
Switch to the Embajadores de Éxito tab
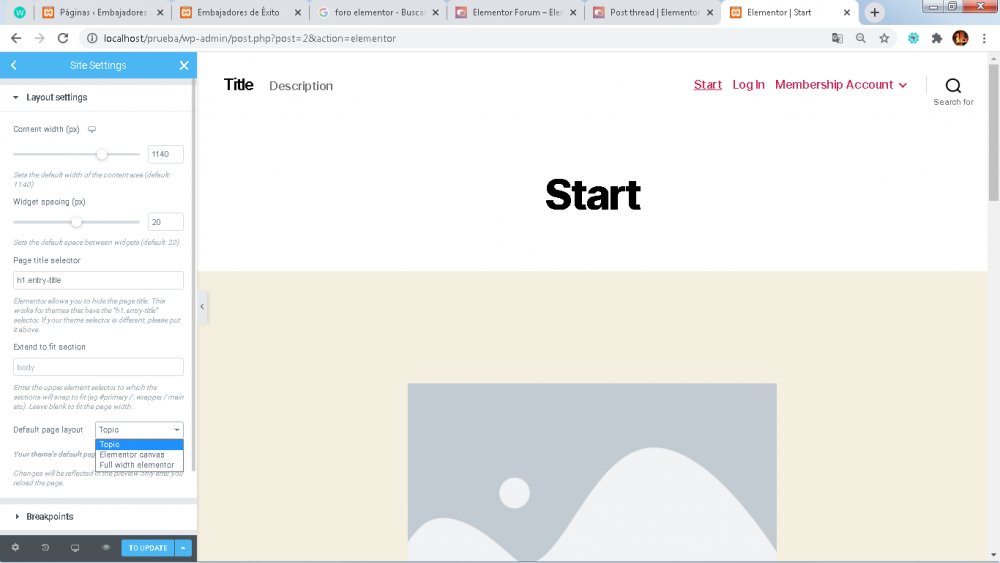pos(239,13)
